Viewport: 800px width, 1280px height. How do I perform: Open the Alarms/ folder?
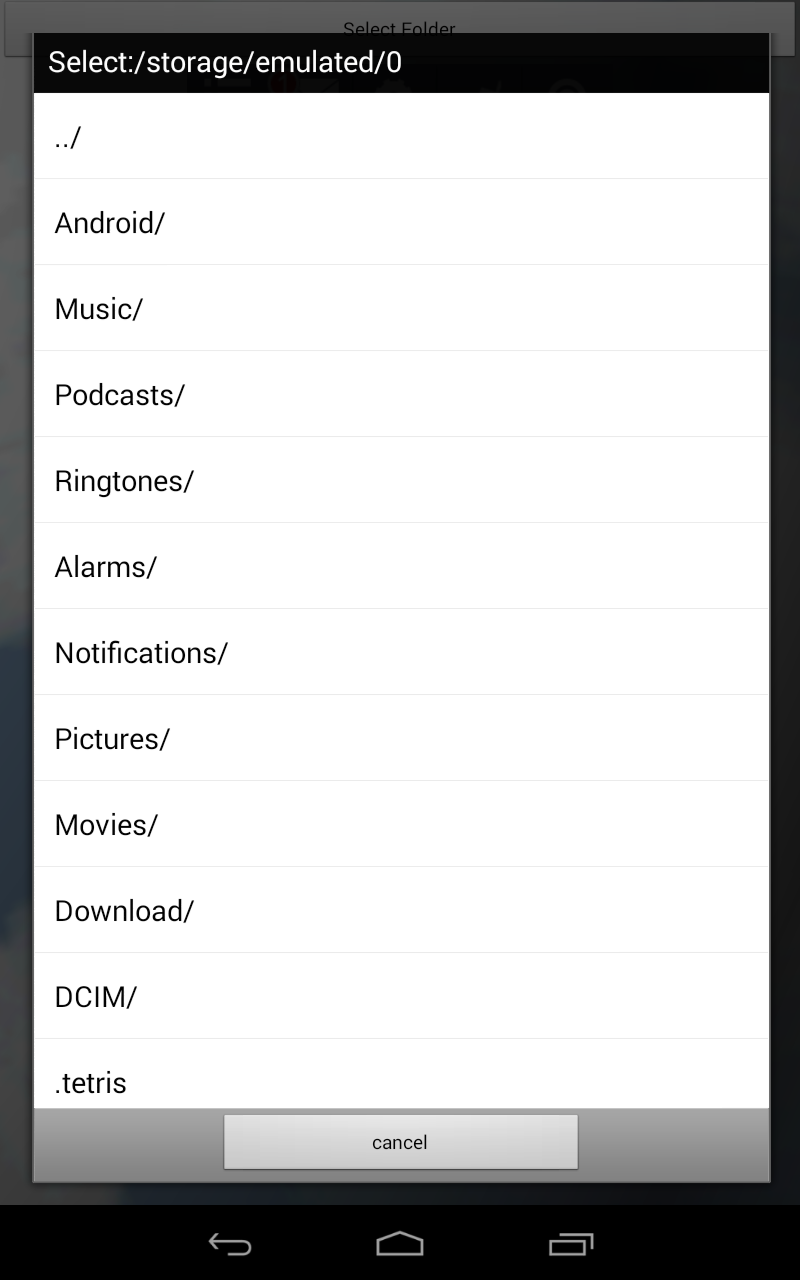click(x=400, y=566)
